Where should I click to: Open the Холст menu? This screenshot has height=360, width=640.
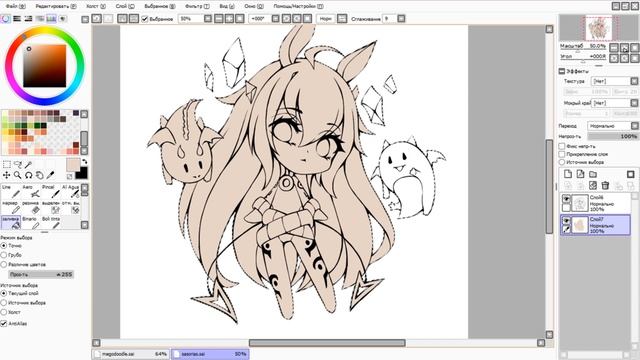point(96,6)
